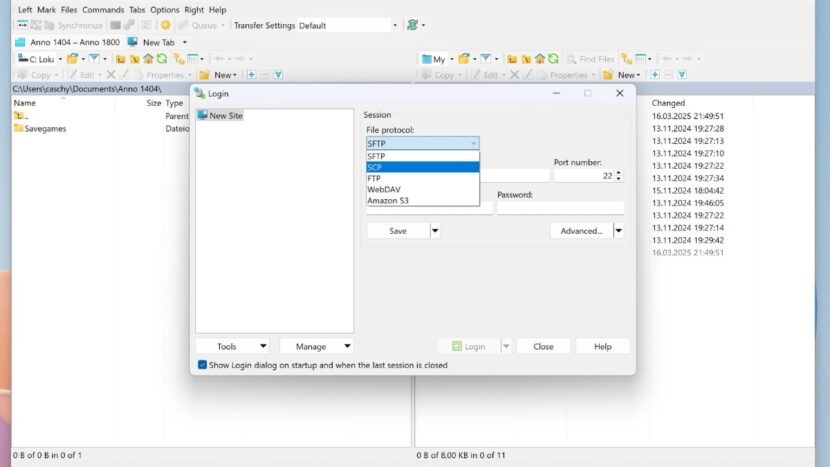The height and width of the screenshot is (467, 830).
Task: Open the Save button dropdown arrow
Action: 435,231
